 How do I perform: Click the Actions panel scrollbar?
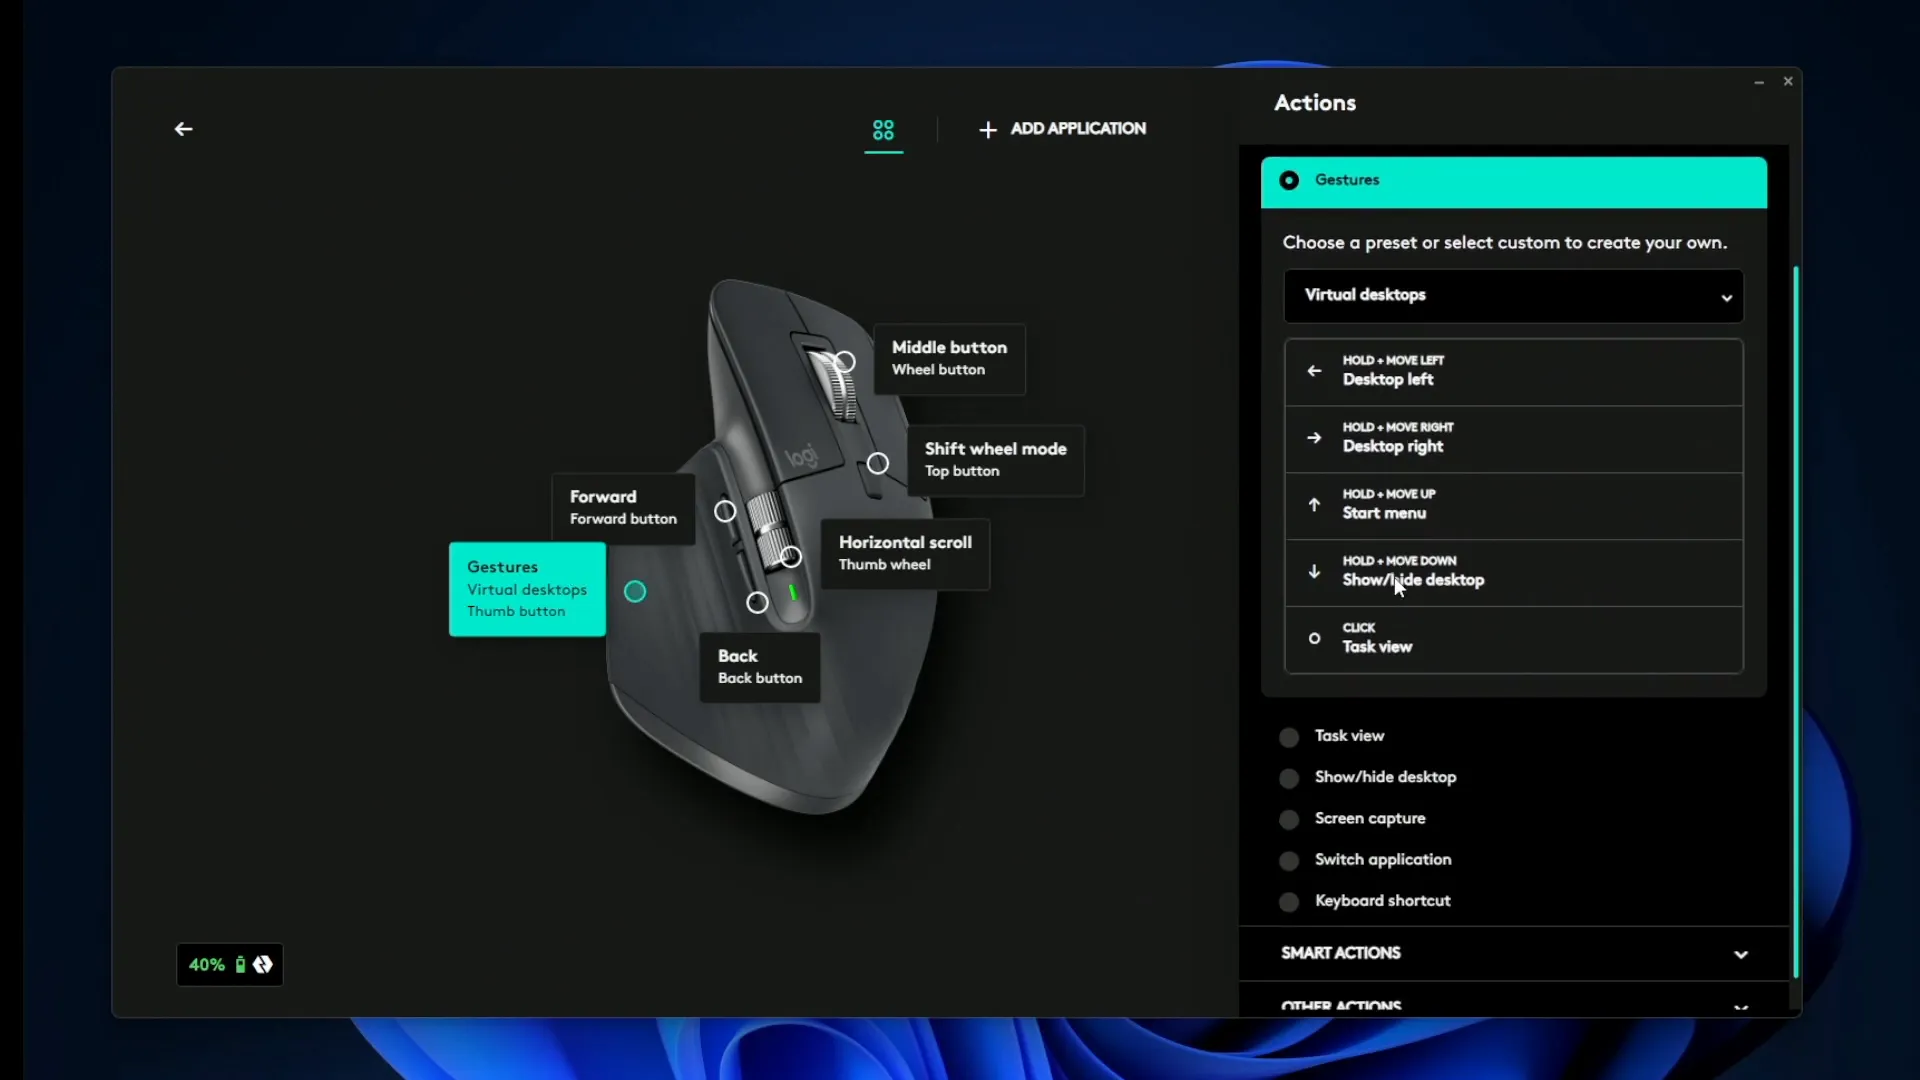coord(1795,620)
